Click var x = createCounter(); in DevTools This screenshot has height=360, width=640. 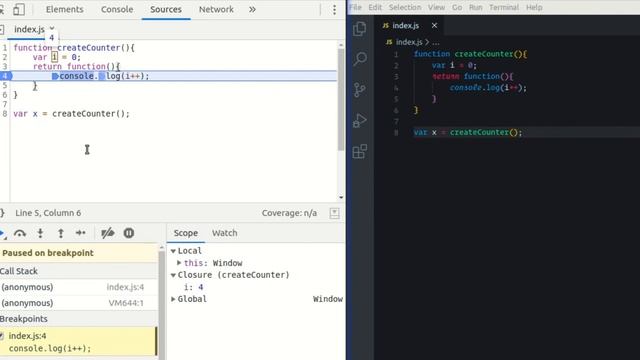(71, 113)
